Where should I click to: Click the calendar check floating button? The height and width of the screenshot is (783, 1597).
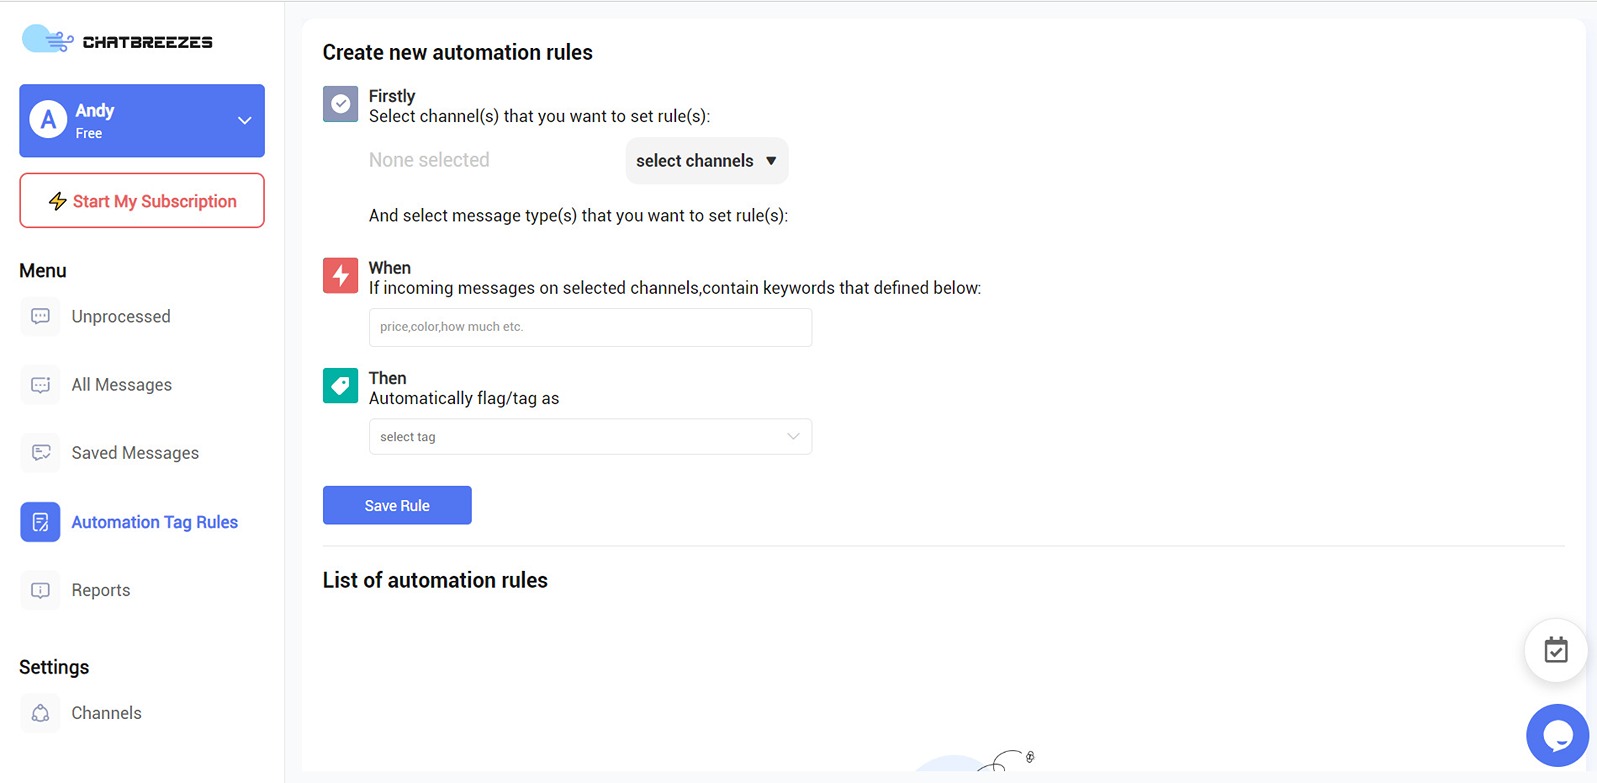tap(1555, 650)
